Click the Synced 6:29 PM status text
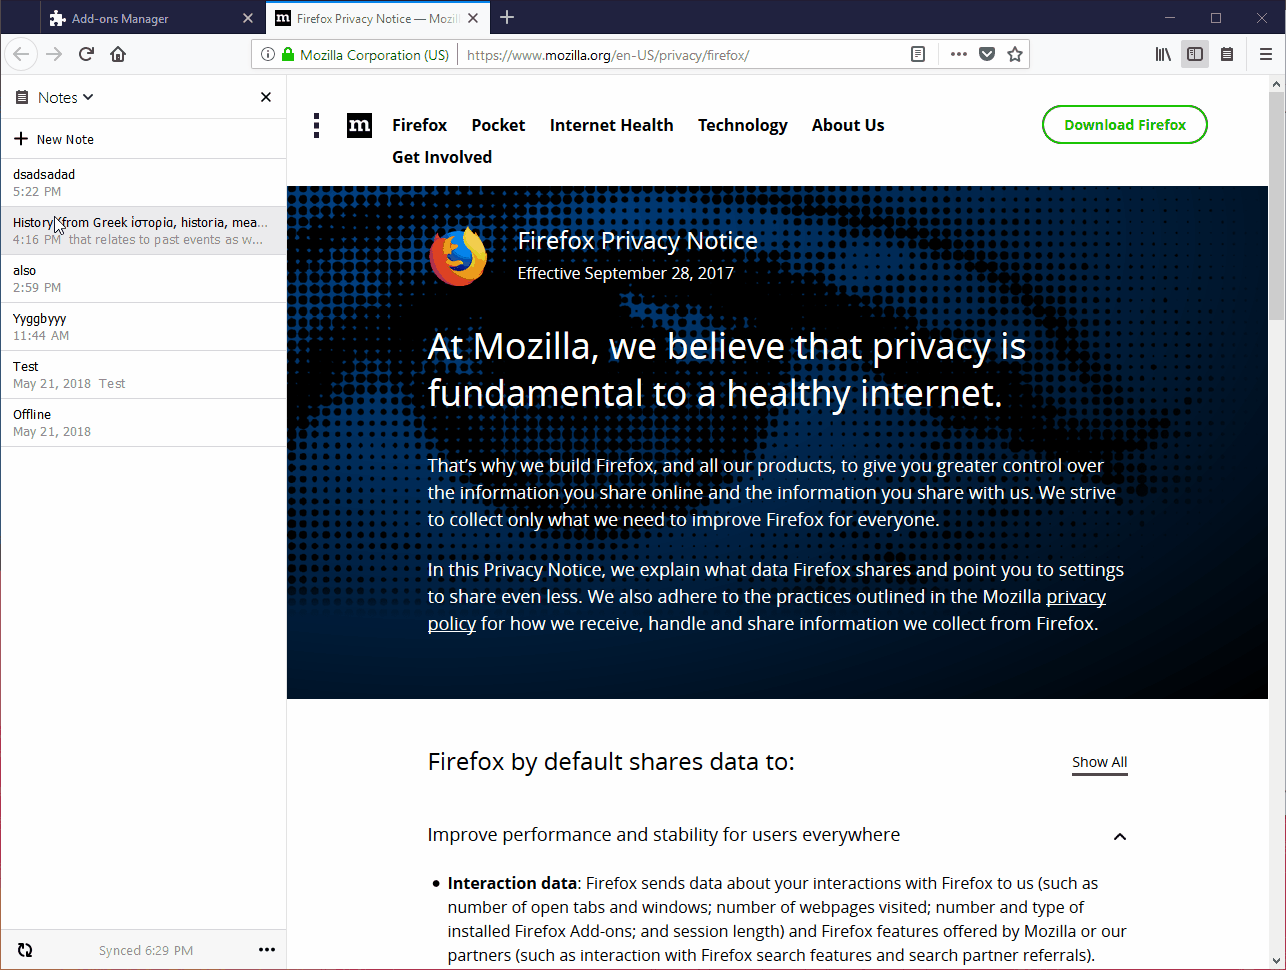The image size is (1286, 970). (x=146, y=951)
